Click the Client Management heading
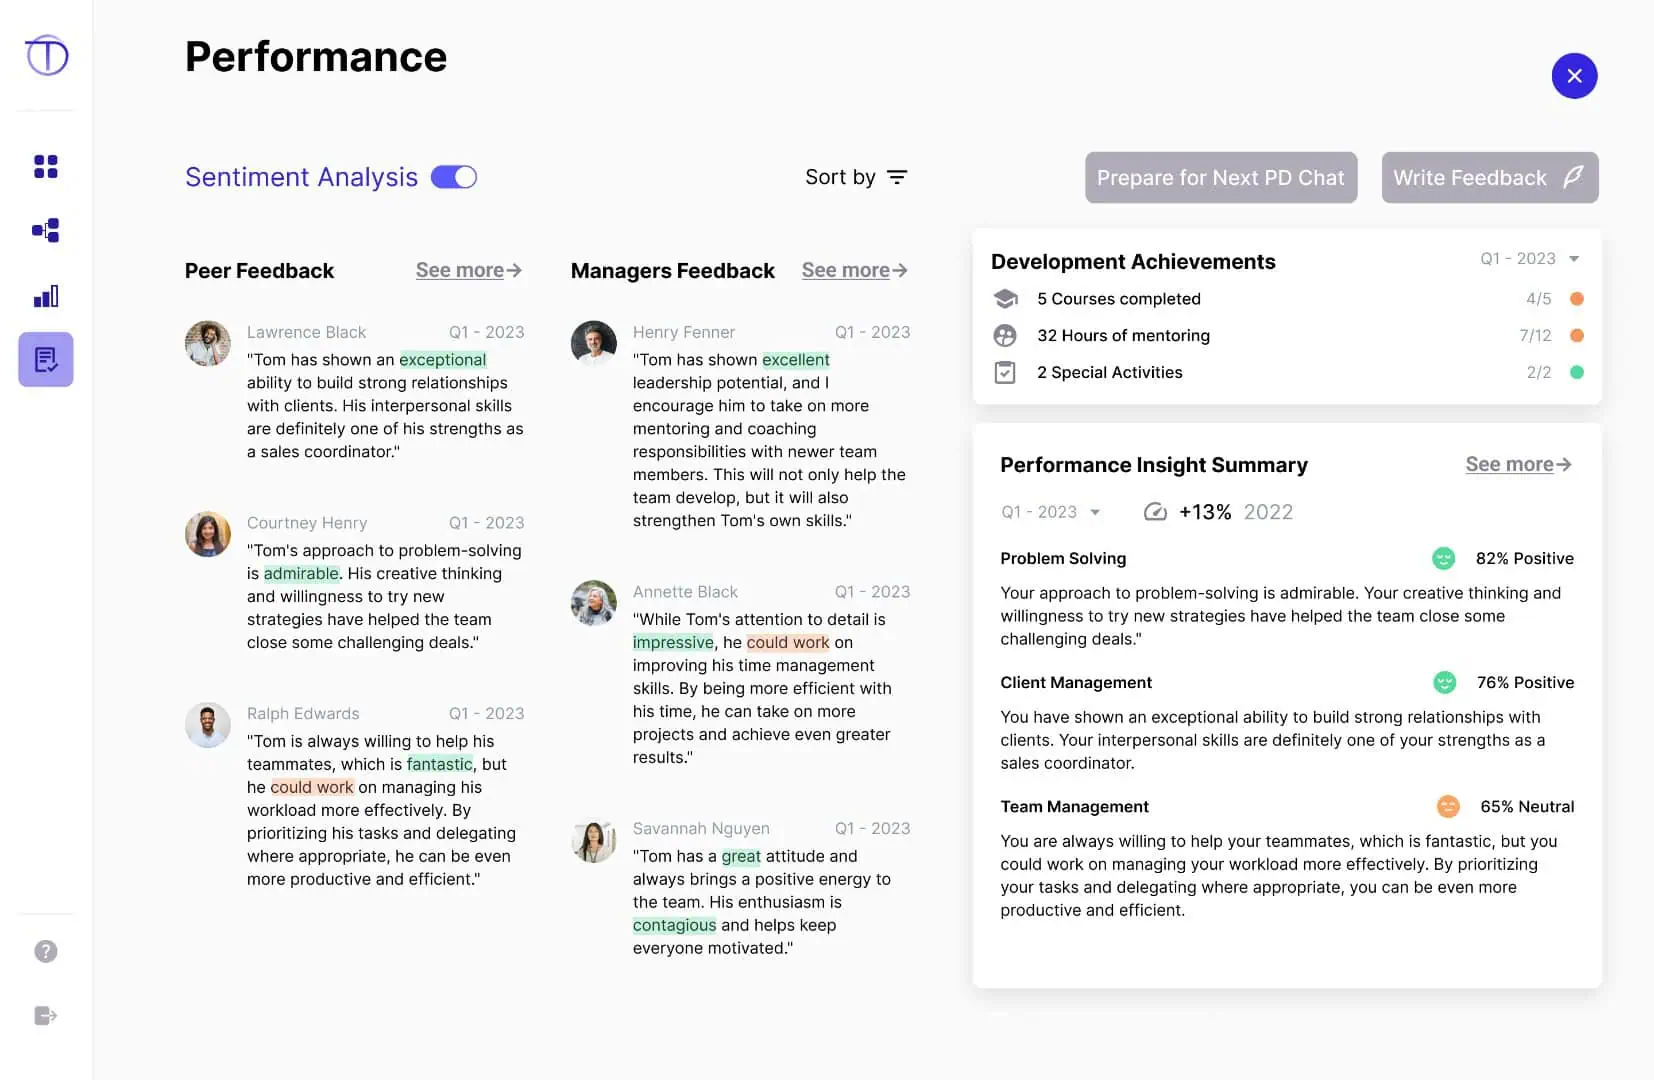Viewport: 1654px width, 1080px height. pyautogui.click(x=1076, y=682)
